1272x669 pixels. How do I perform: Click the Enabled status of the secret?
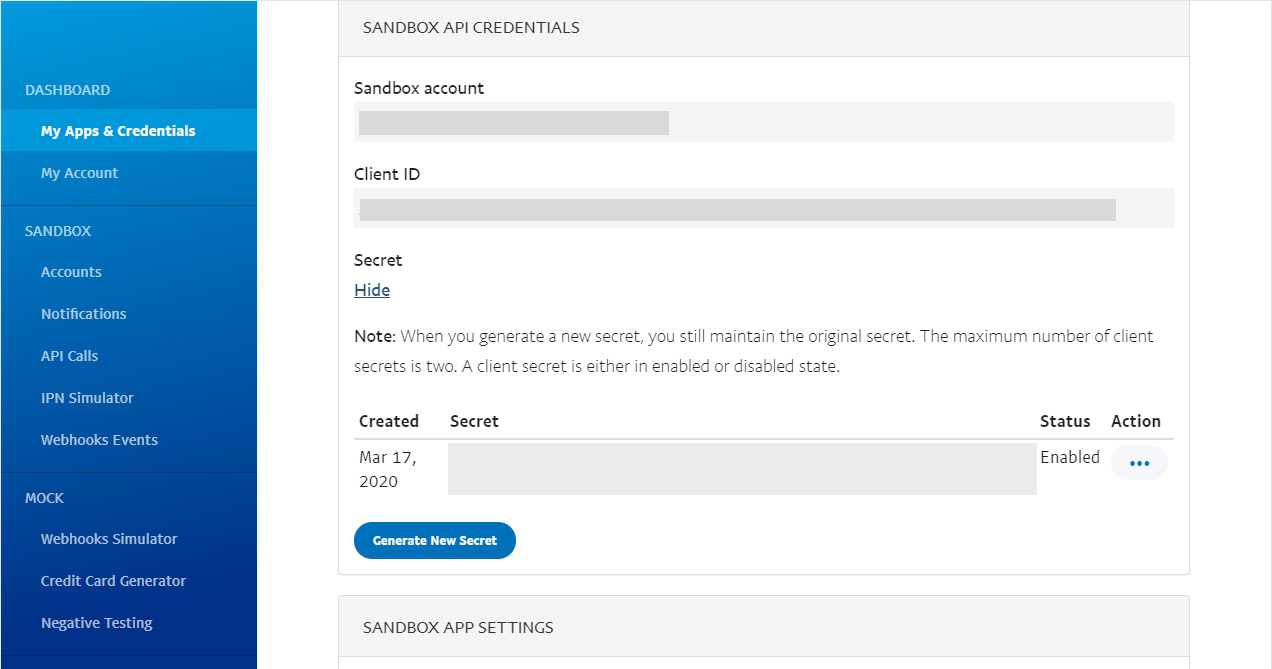(x=1069, y=457)
